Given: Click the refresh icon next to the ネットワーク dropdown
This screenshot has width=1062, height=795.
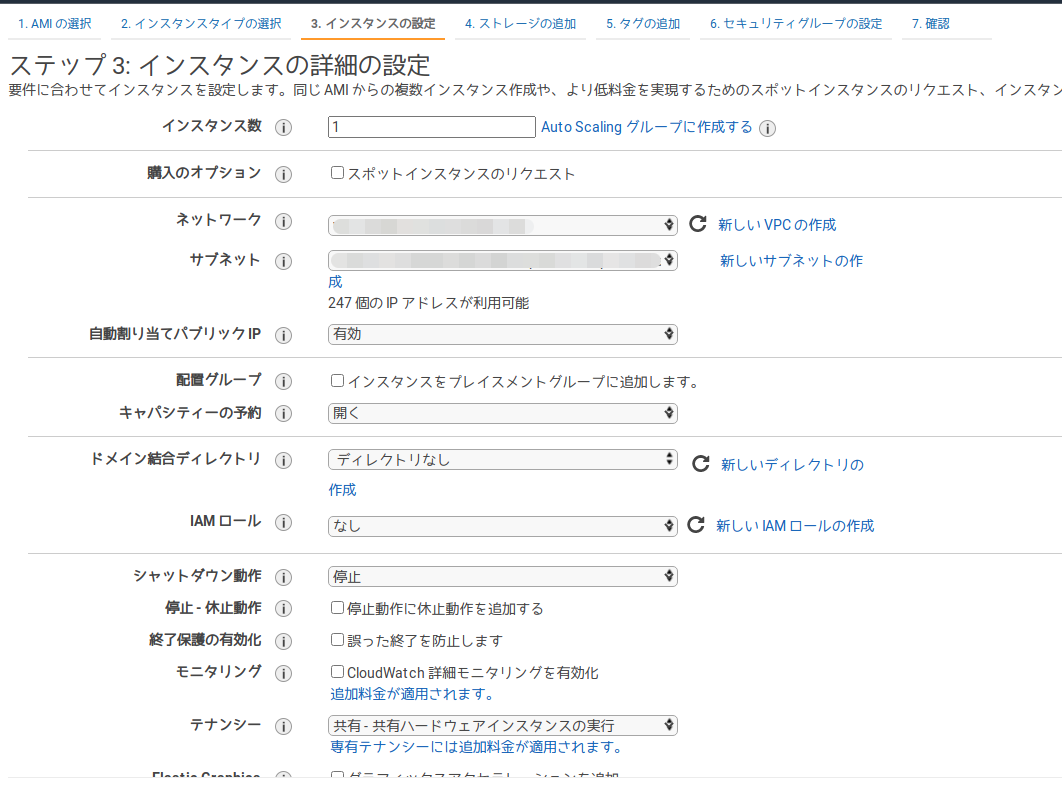Looking at the screenshot, I should (699, 224).
